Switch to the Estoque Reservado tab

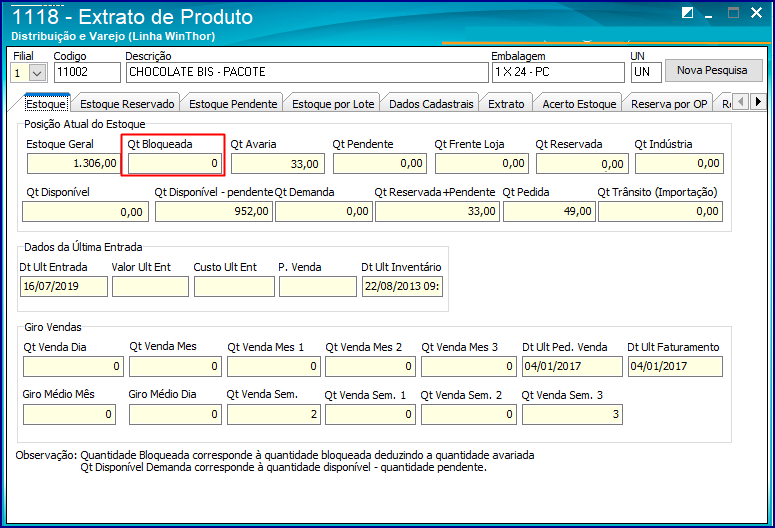pos(127,104)
